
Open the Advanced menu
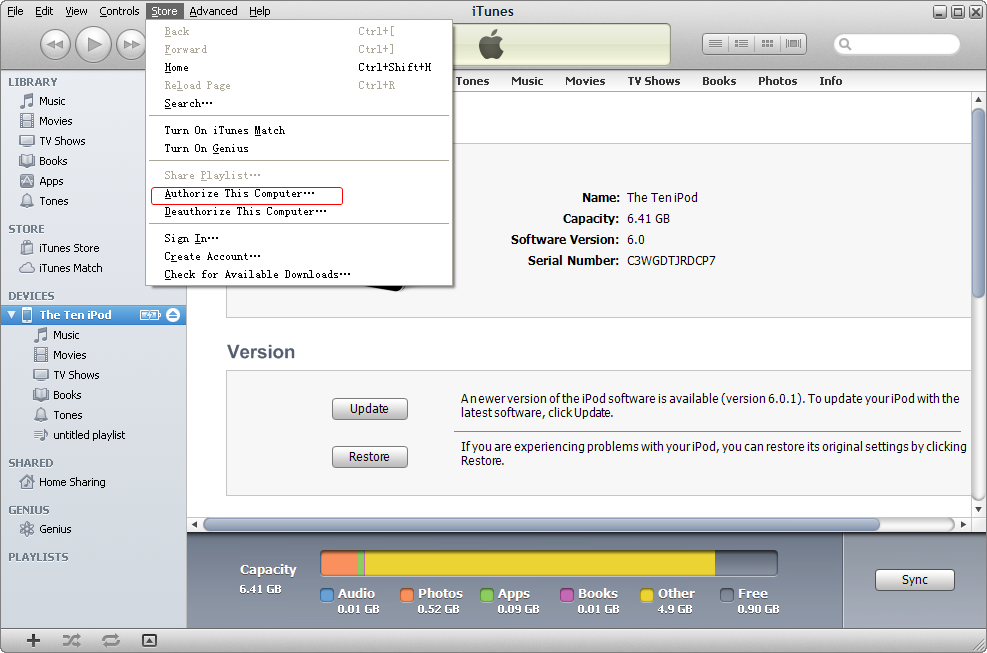[213, 11]
